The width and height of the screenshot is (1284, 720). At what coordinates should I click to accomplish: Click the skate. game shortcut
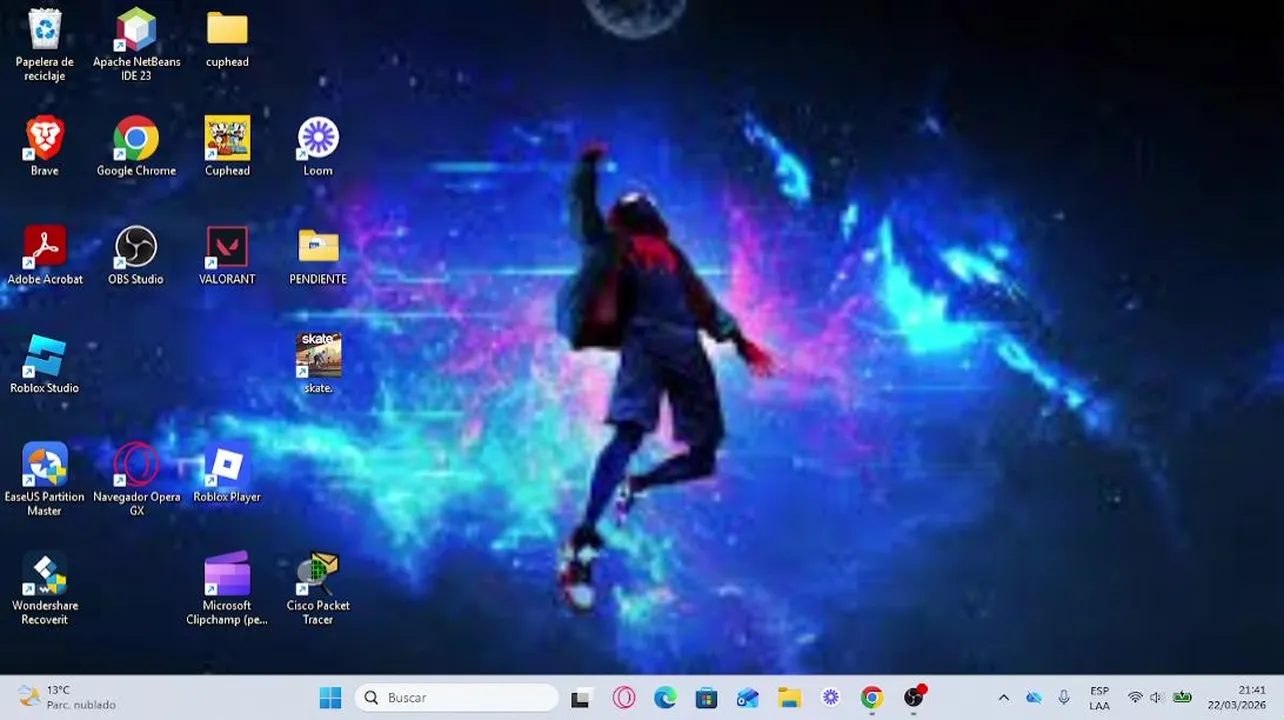(318, 365)
